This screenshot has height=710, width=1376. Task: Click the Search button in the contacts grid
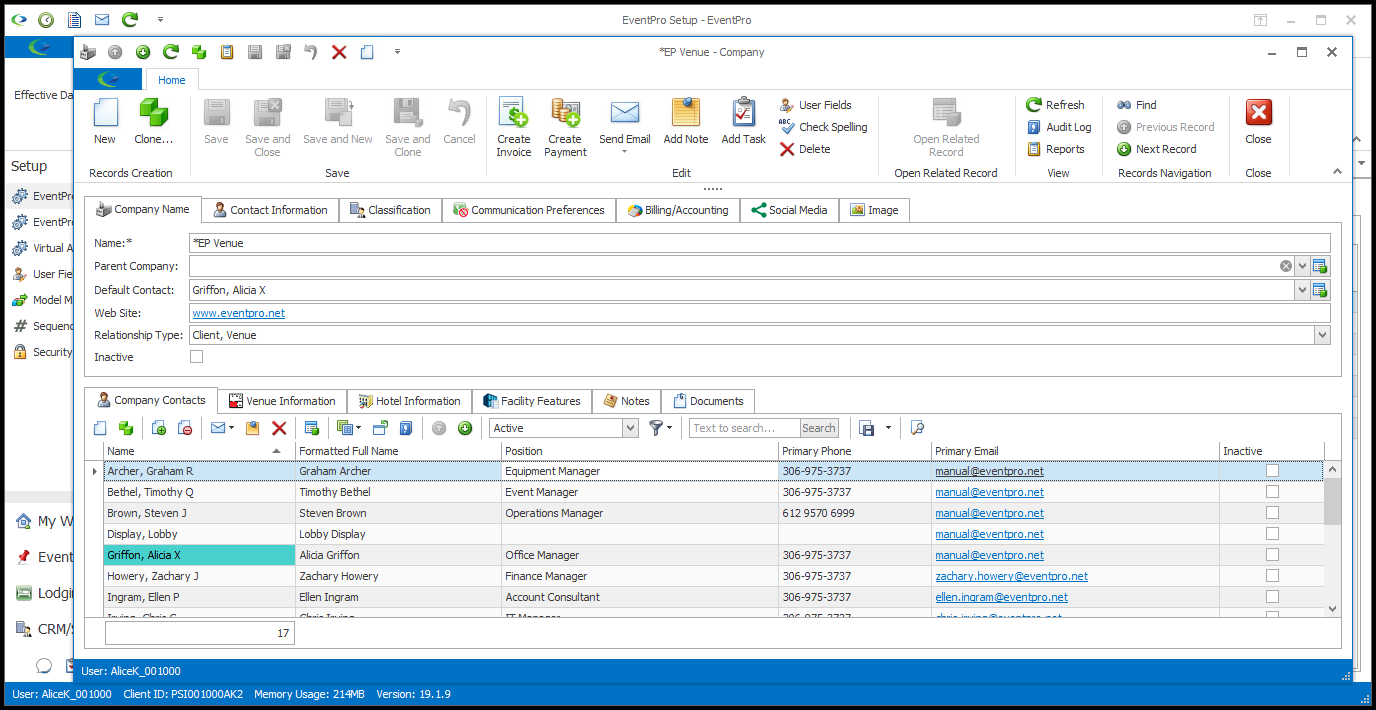[x=819, y=428]
